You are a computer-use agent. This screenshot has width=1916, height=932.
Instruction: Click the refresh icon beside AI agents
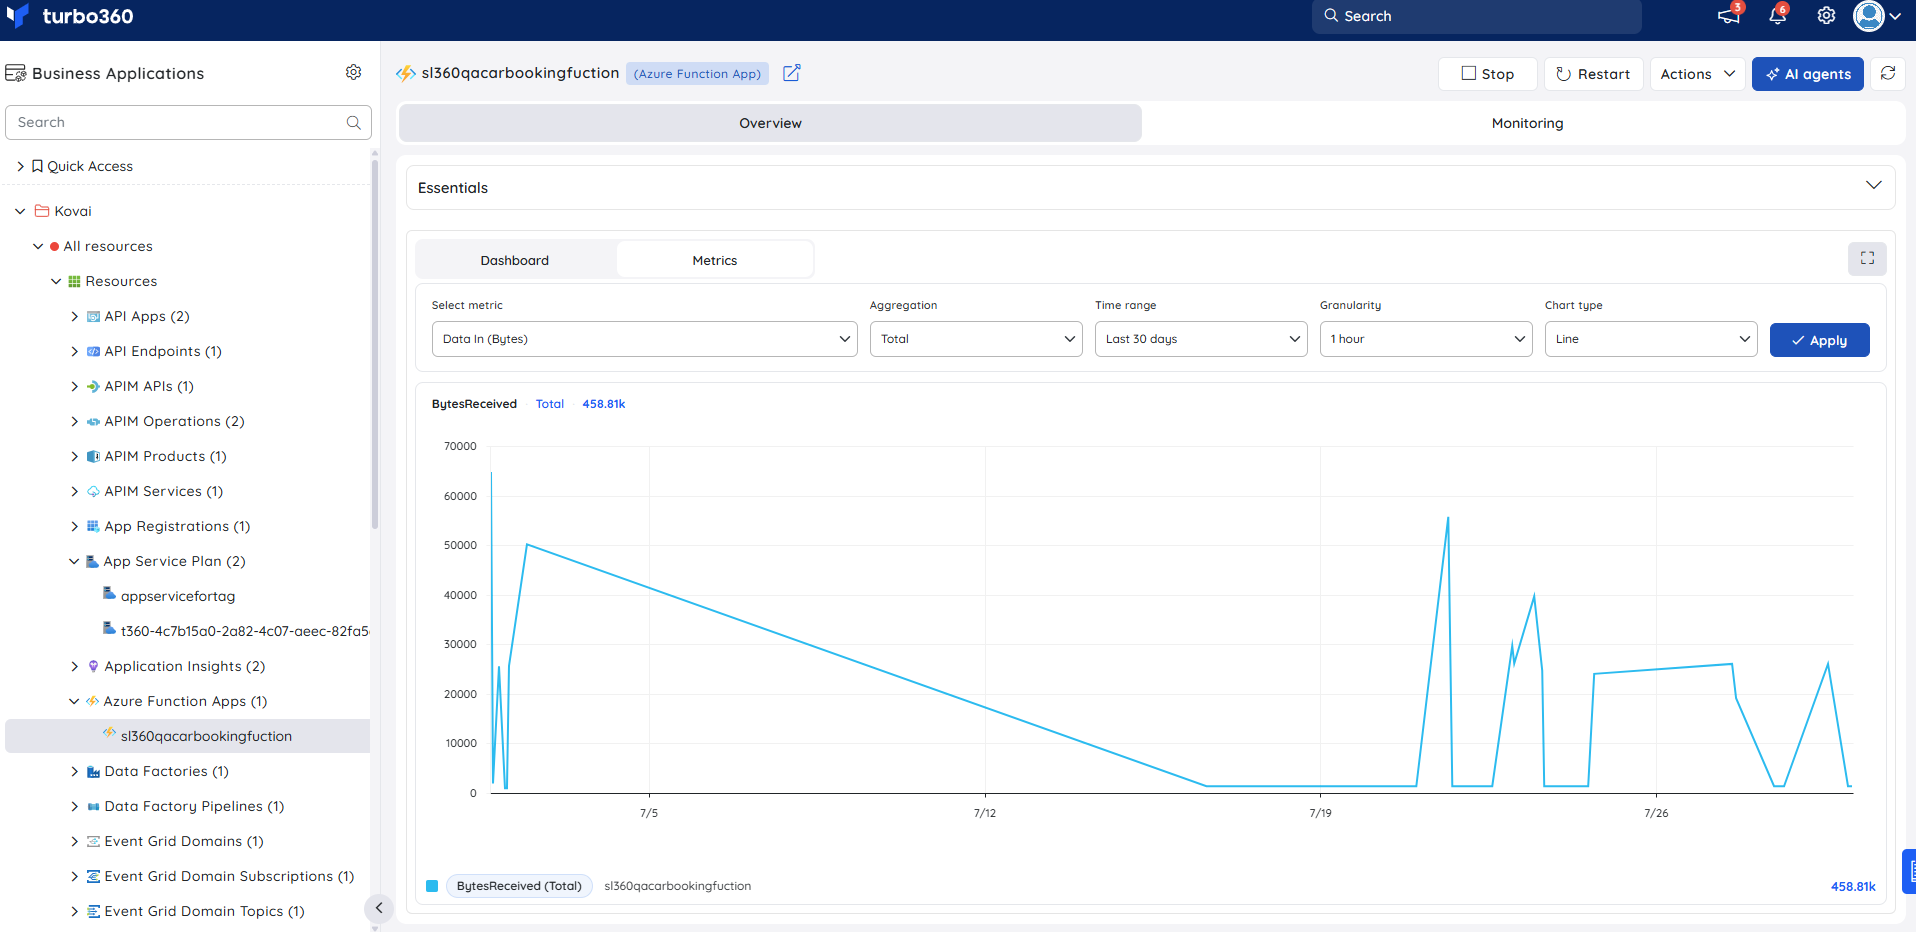coord(1888,73)
